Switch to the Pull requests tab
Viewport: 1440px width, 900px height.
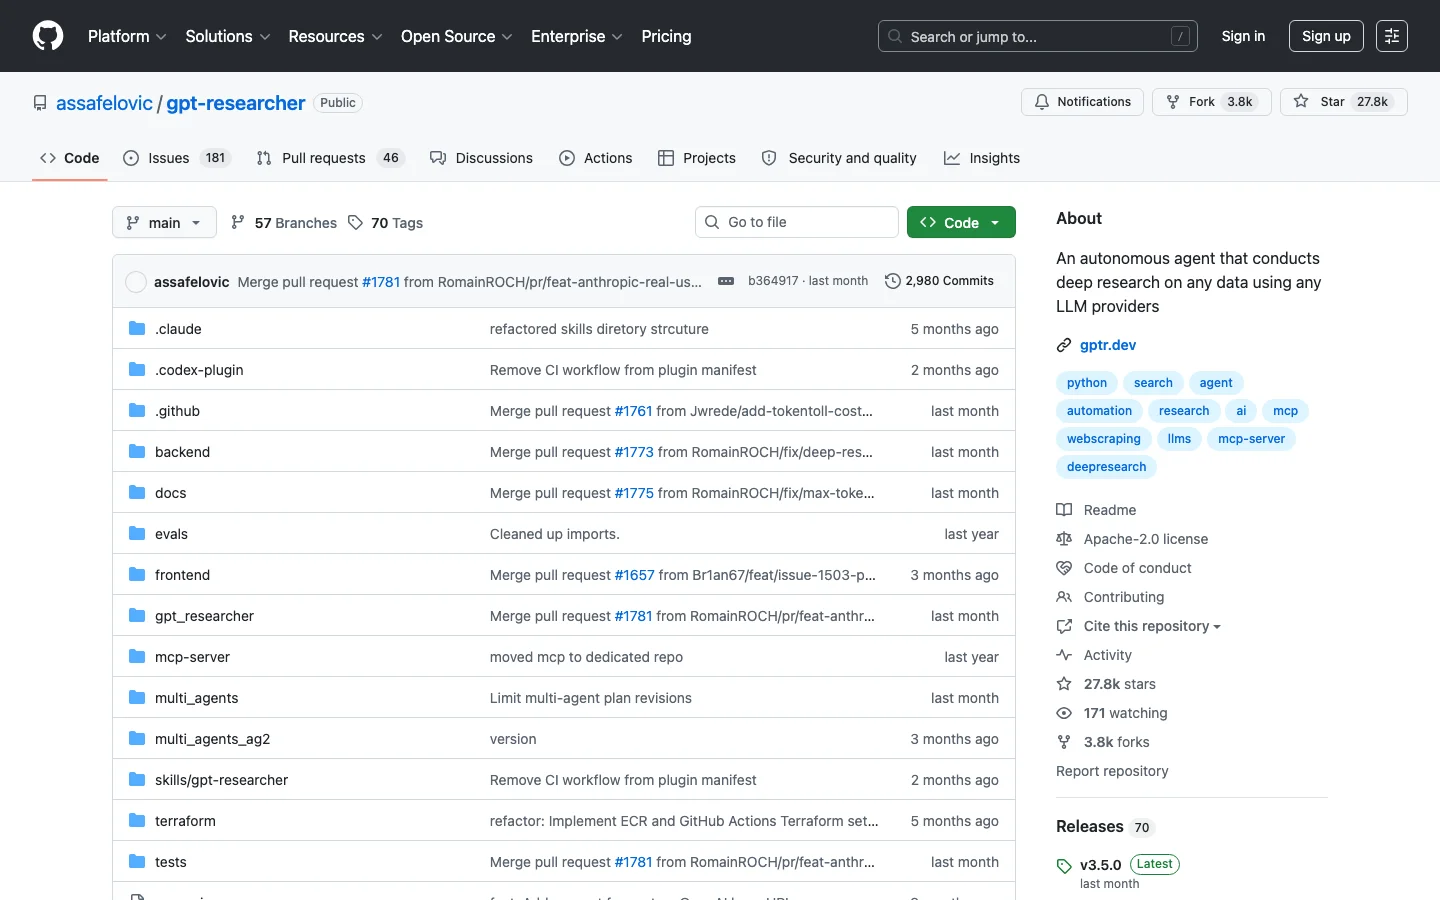point(330,158)
